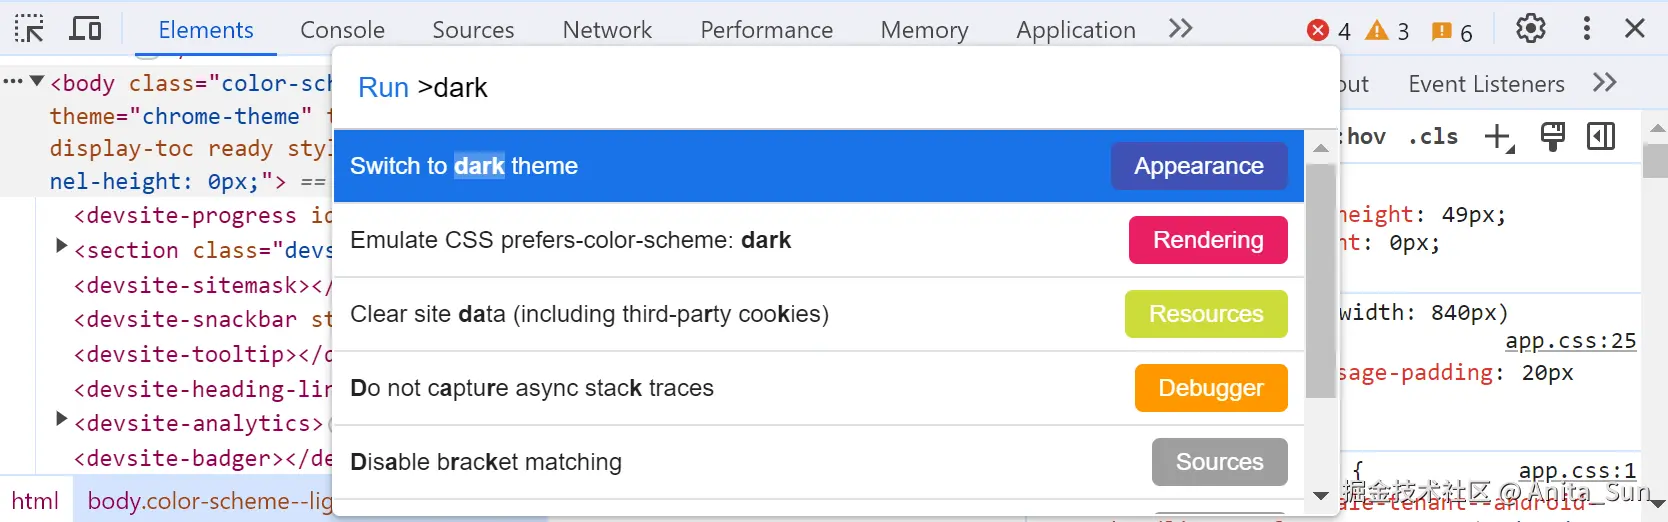The image size is (1668, 522).
Task: Activate the inspect element picker icon
Action: [x=29, y=29]
